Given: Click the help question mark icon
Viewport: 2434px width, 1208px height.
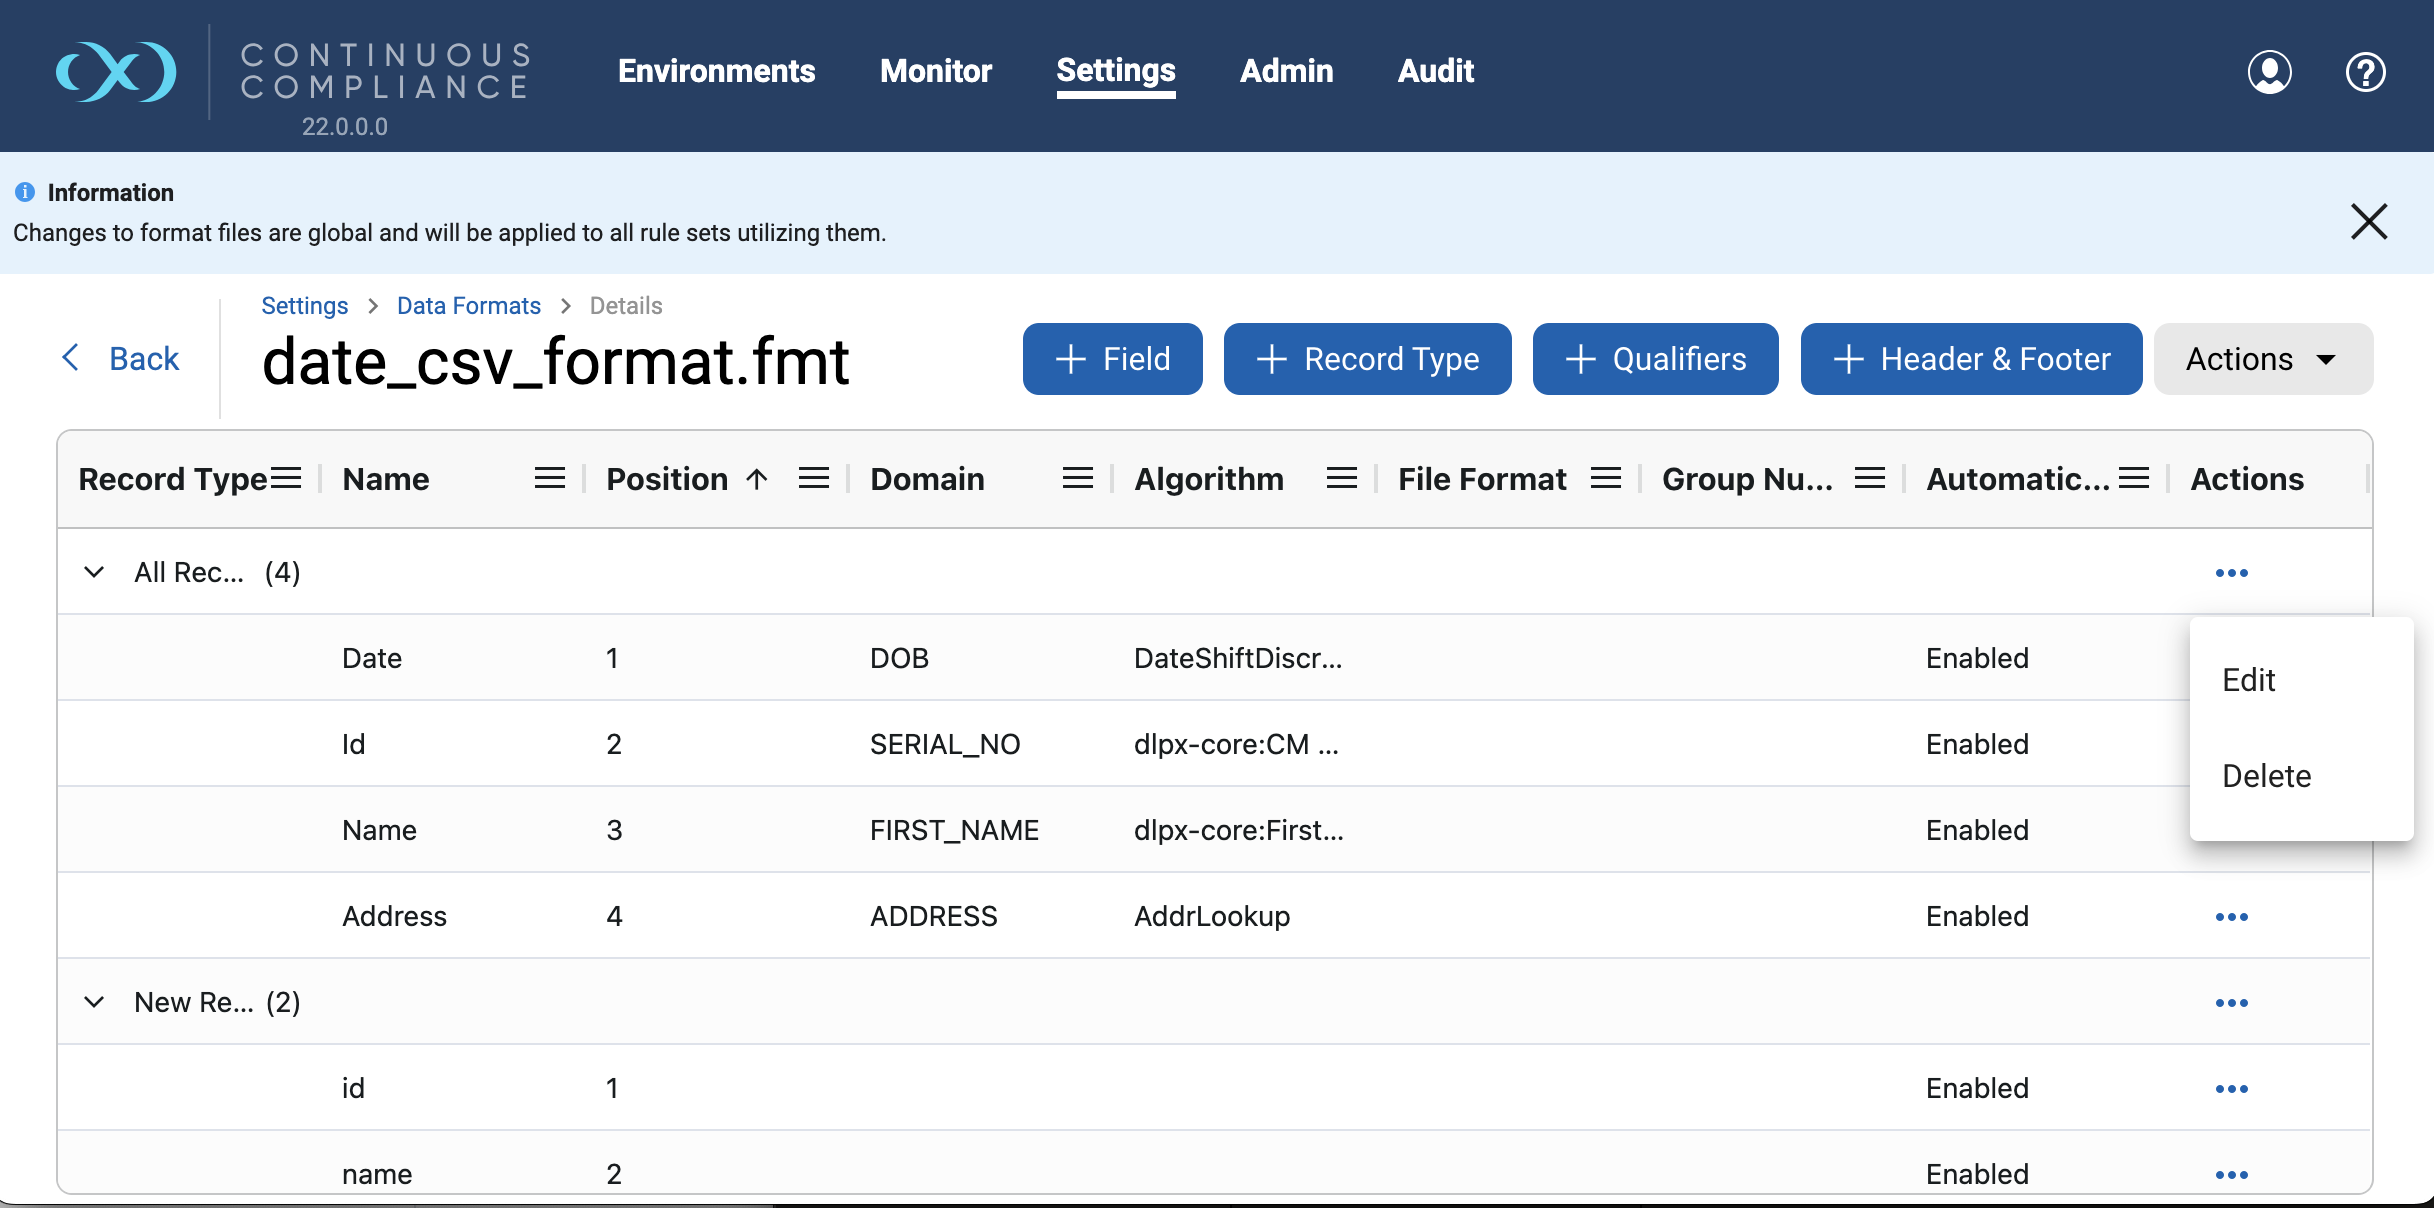Looking at the screenshot, I should [2366, 72].
